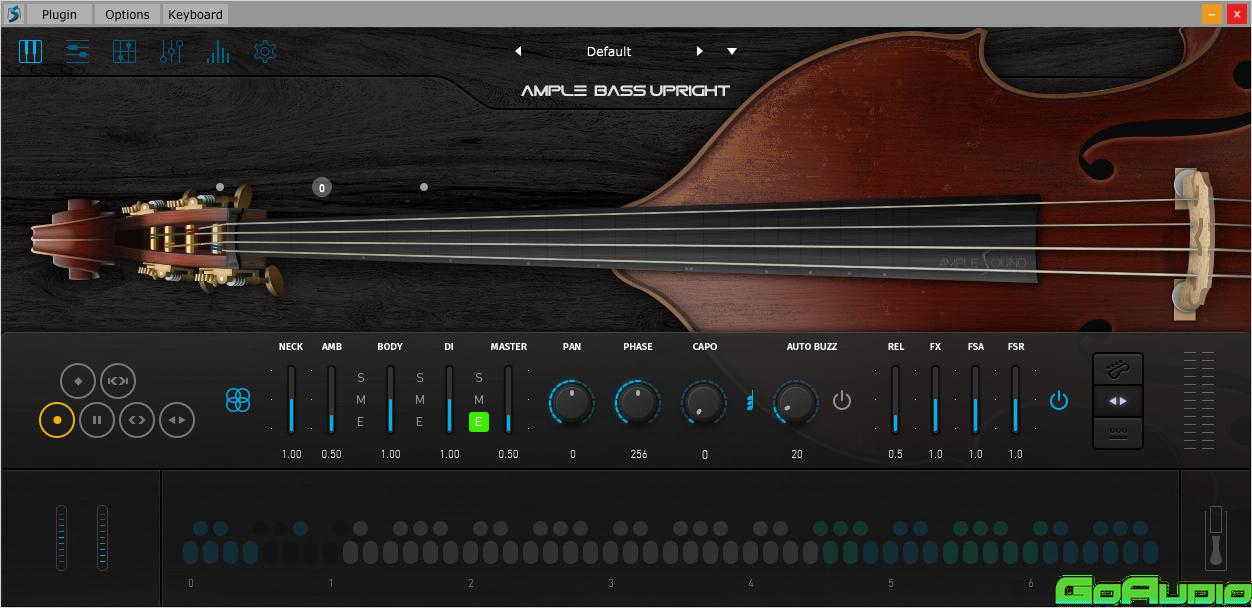Click the NECK value 1.00
This screenshot has width=1252, height=608.
tap(291, 454)
